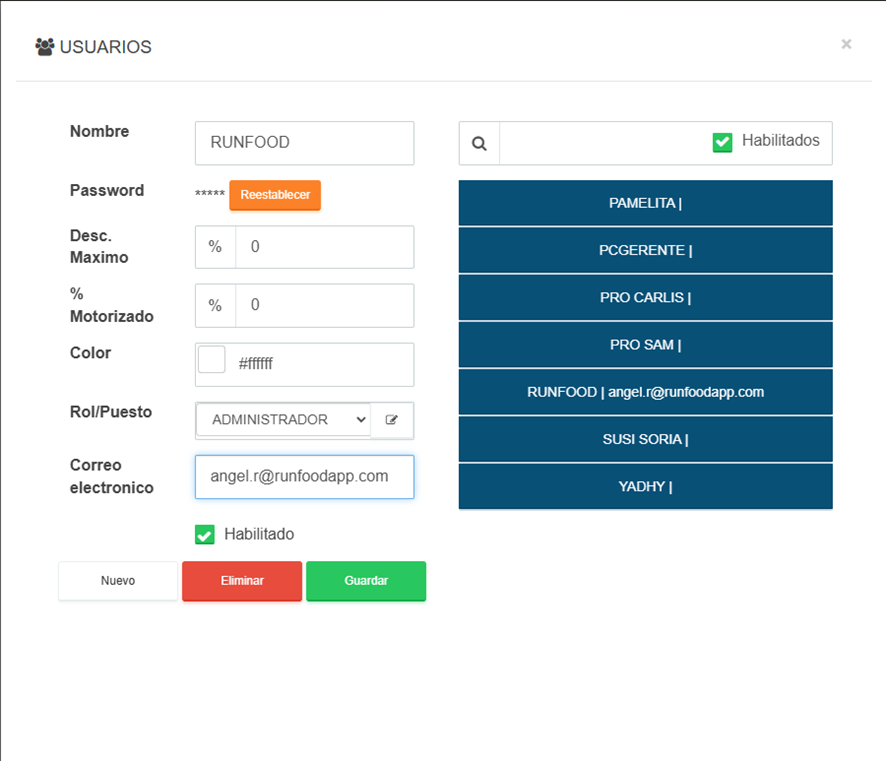Pick PRO SAM from the user list
The height and width of the screenshot is (761, 886).
(645, 345)
